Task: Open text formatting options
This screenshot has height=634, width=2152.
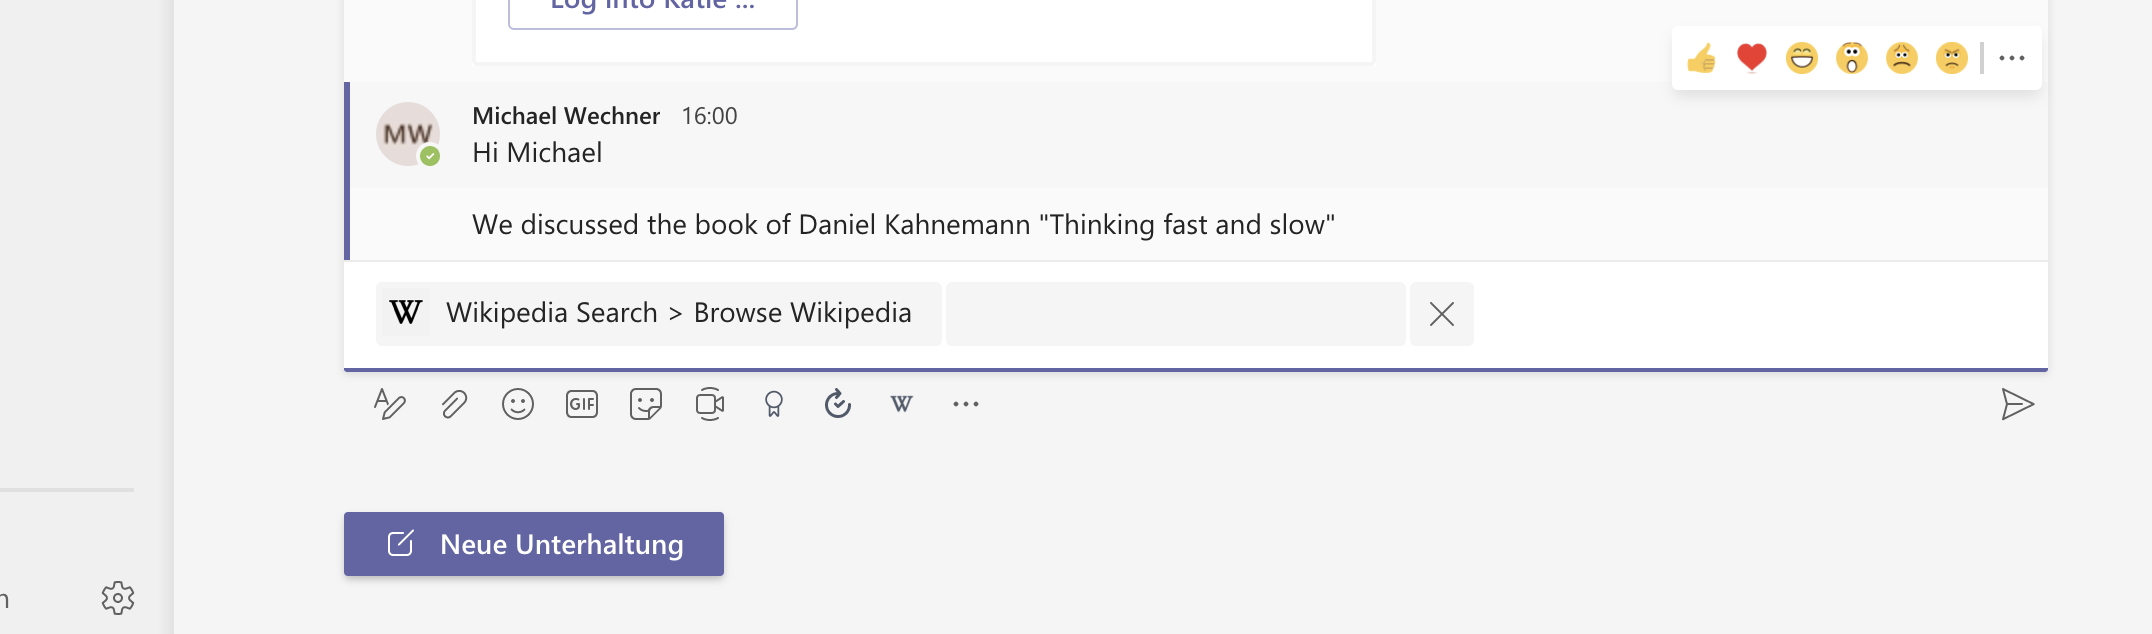Action: coord(391,404)
